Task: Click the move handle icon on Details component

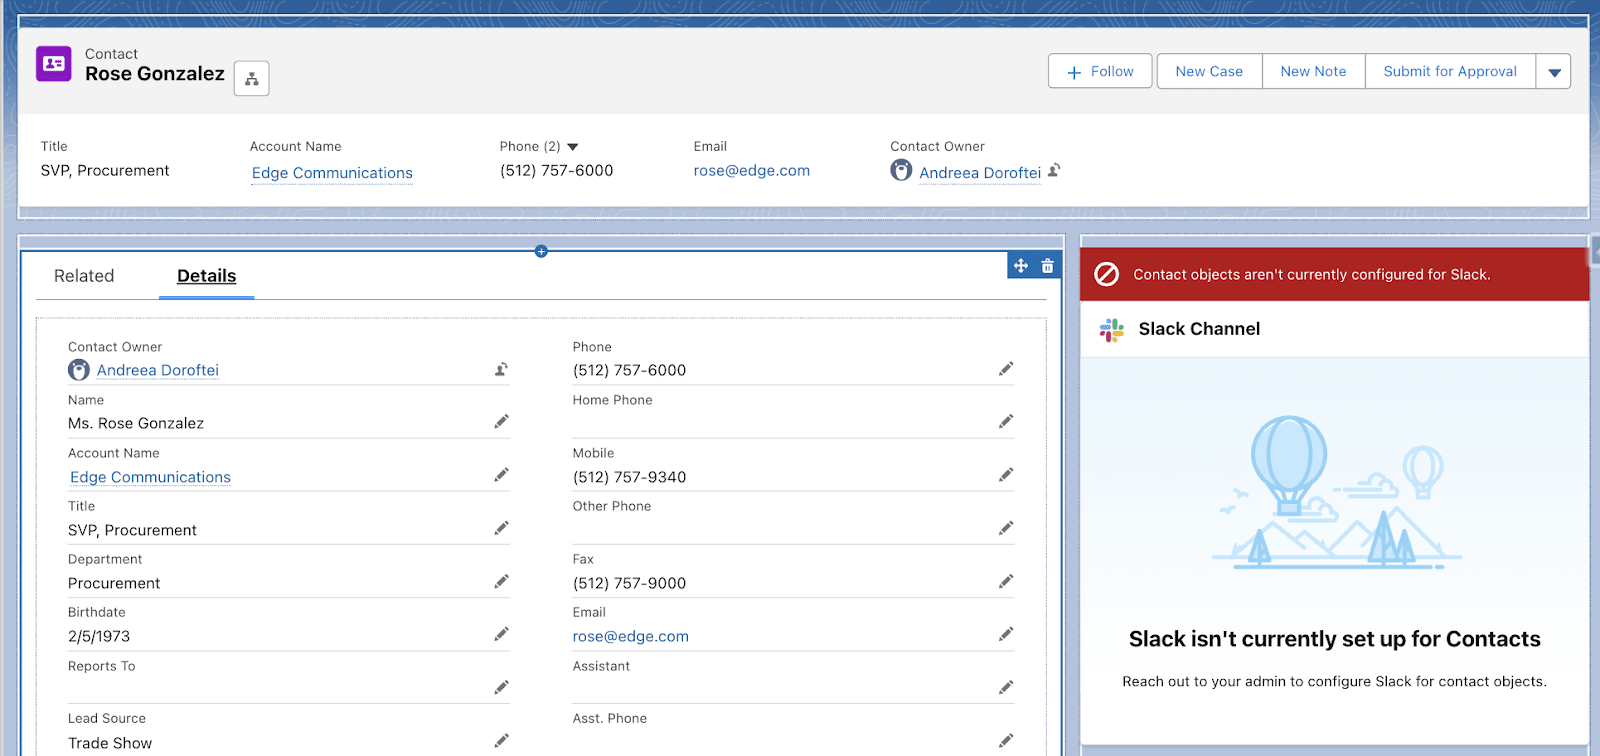Action: click(1020, 266)
